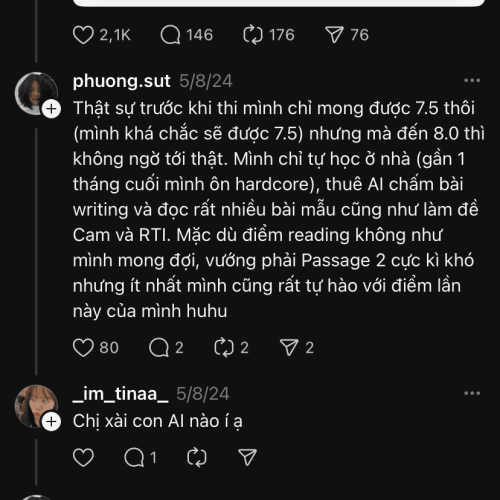Image resolution: width=500 pixels, height=500 pixels.
Task: Open phuong.sut's comment text about 8.0 score
Action: click(x=279, y=209)
